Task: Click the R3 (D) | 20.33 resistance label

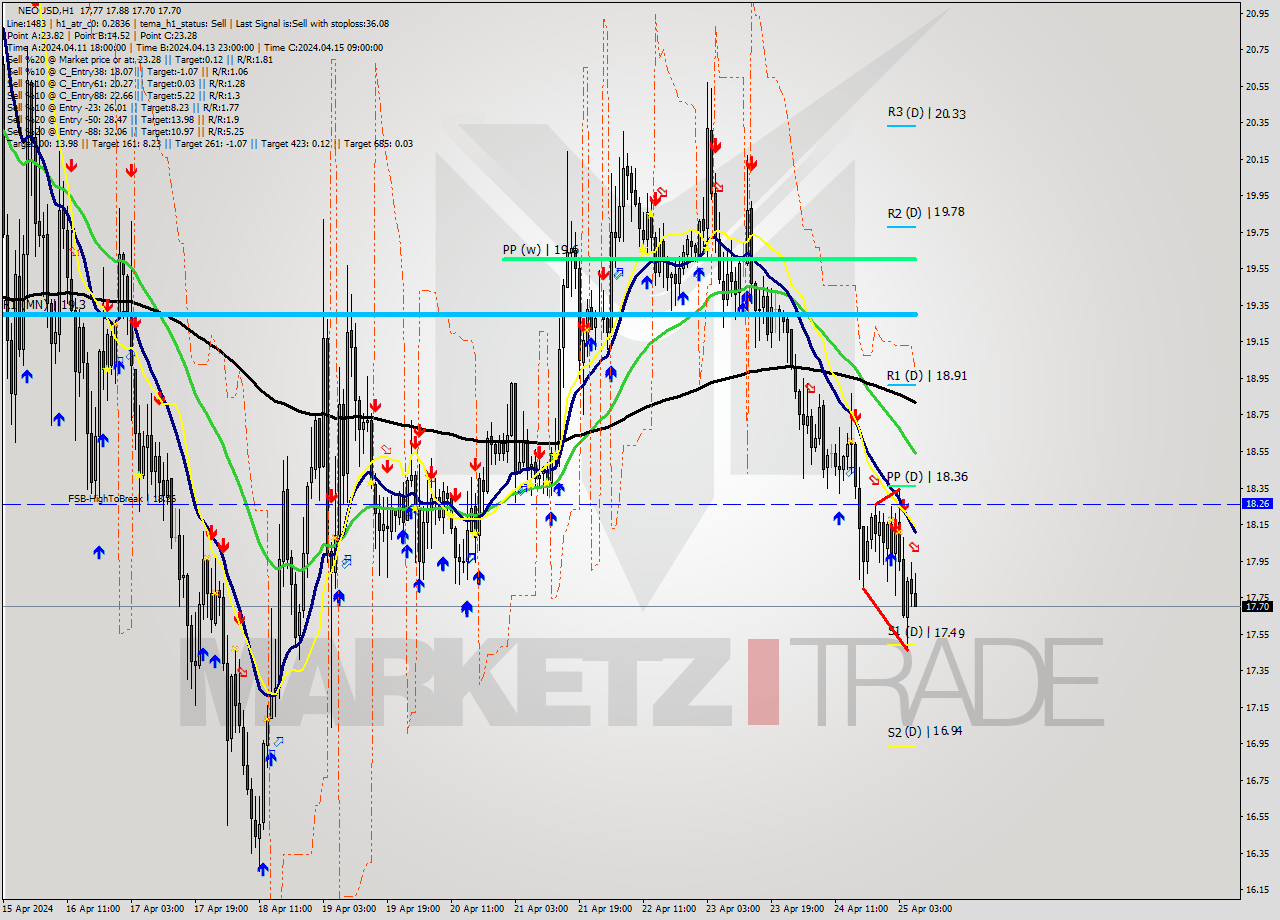Action: 926,113
